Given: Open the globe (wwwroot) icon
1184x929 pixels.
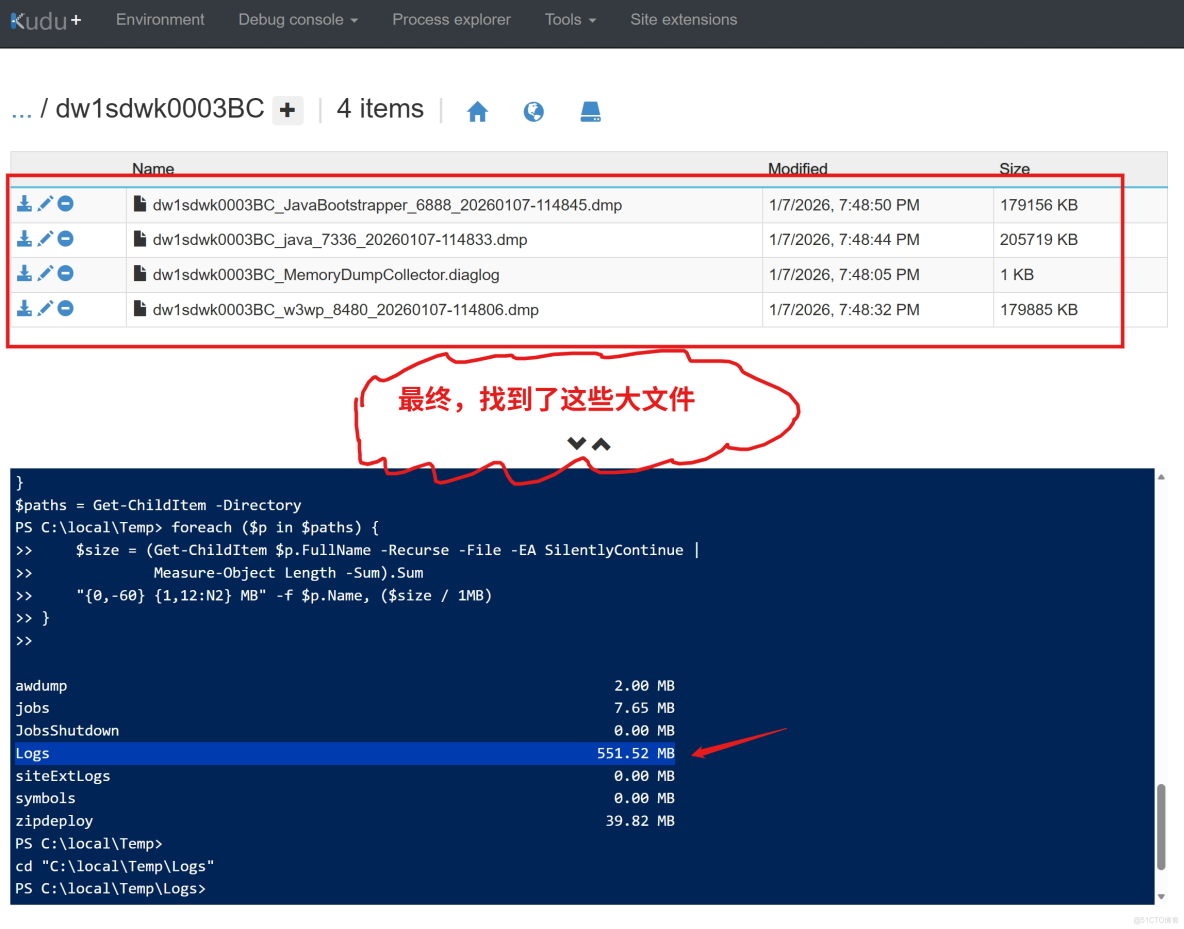Looking at the screenshot, I should coord(533,111).
